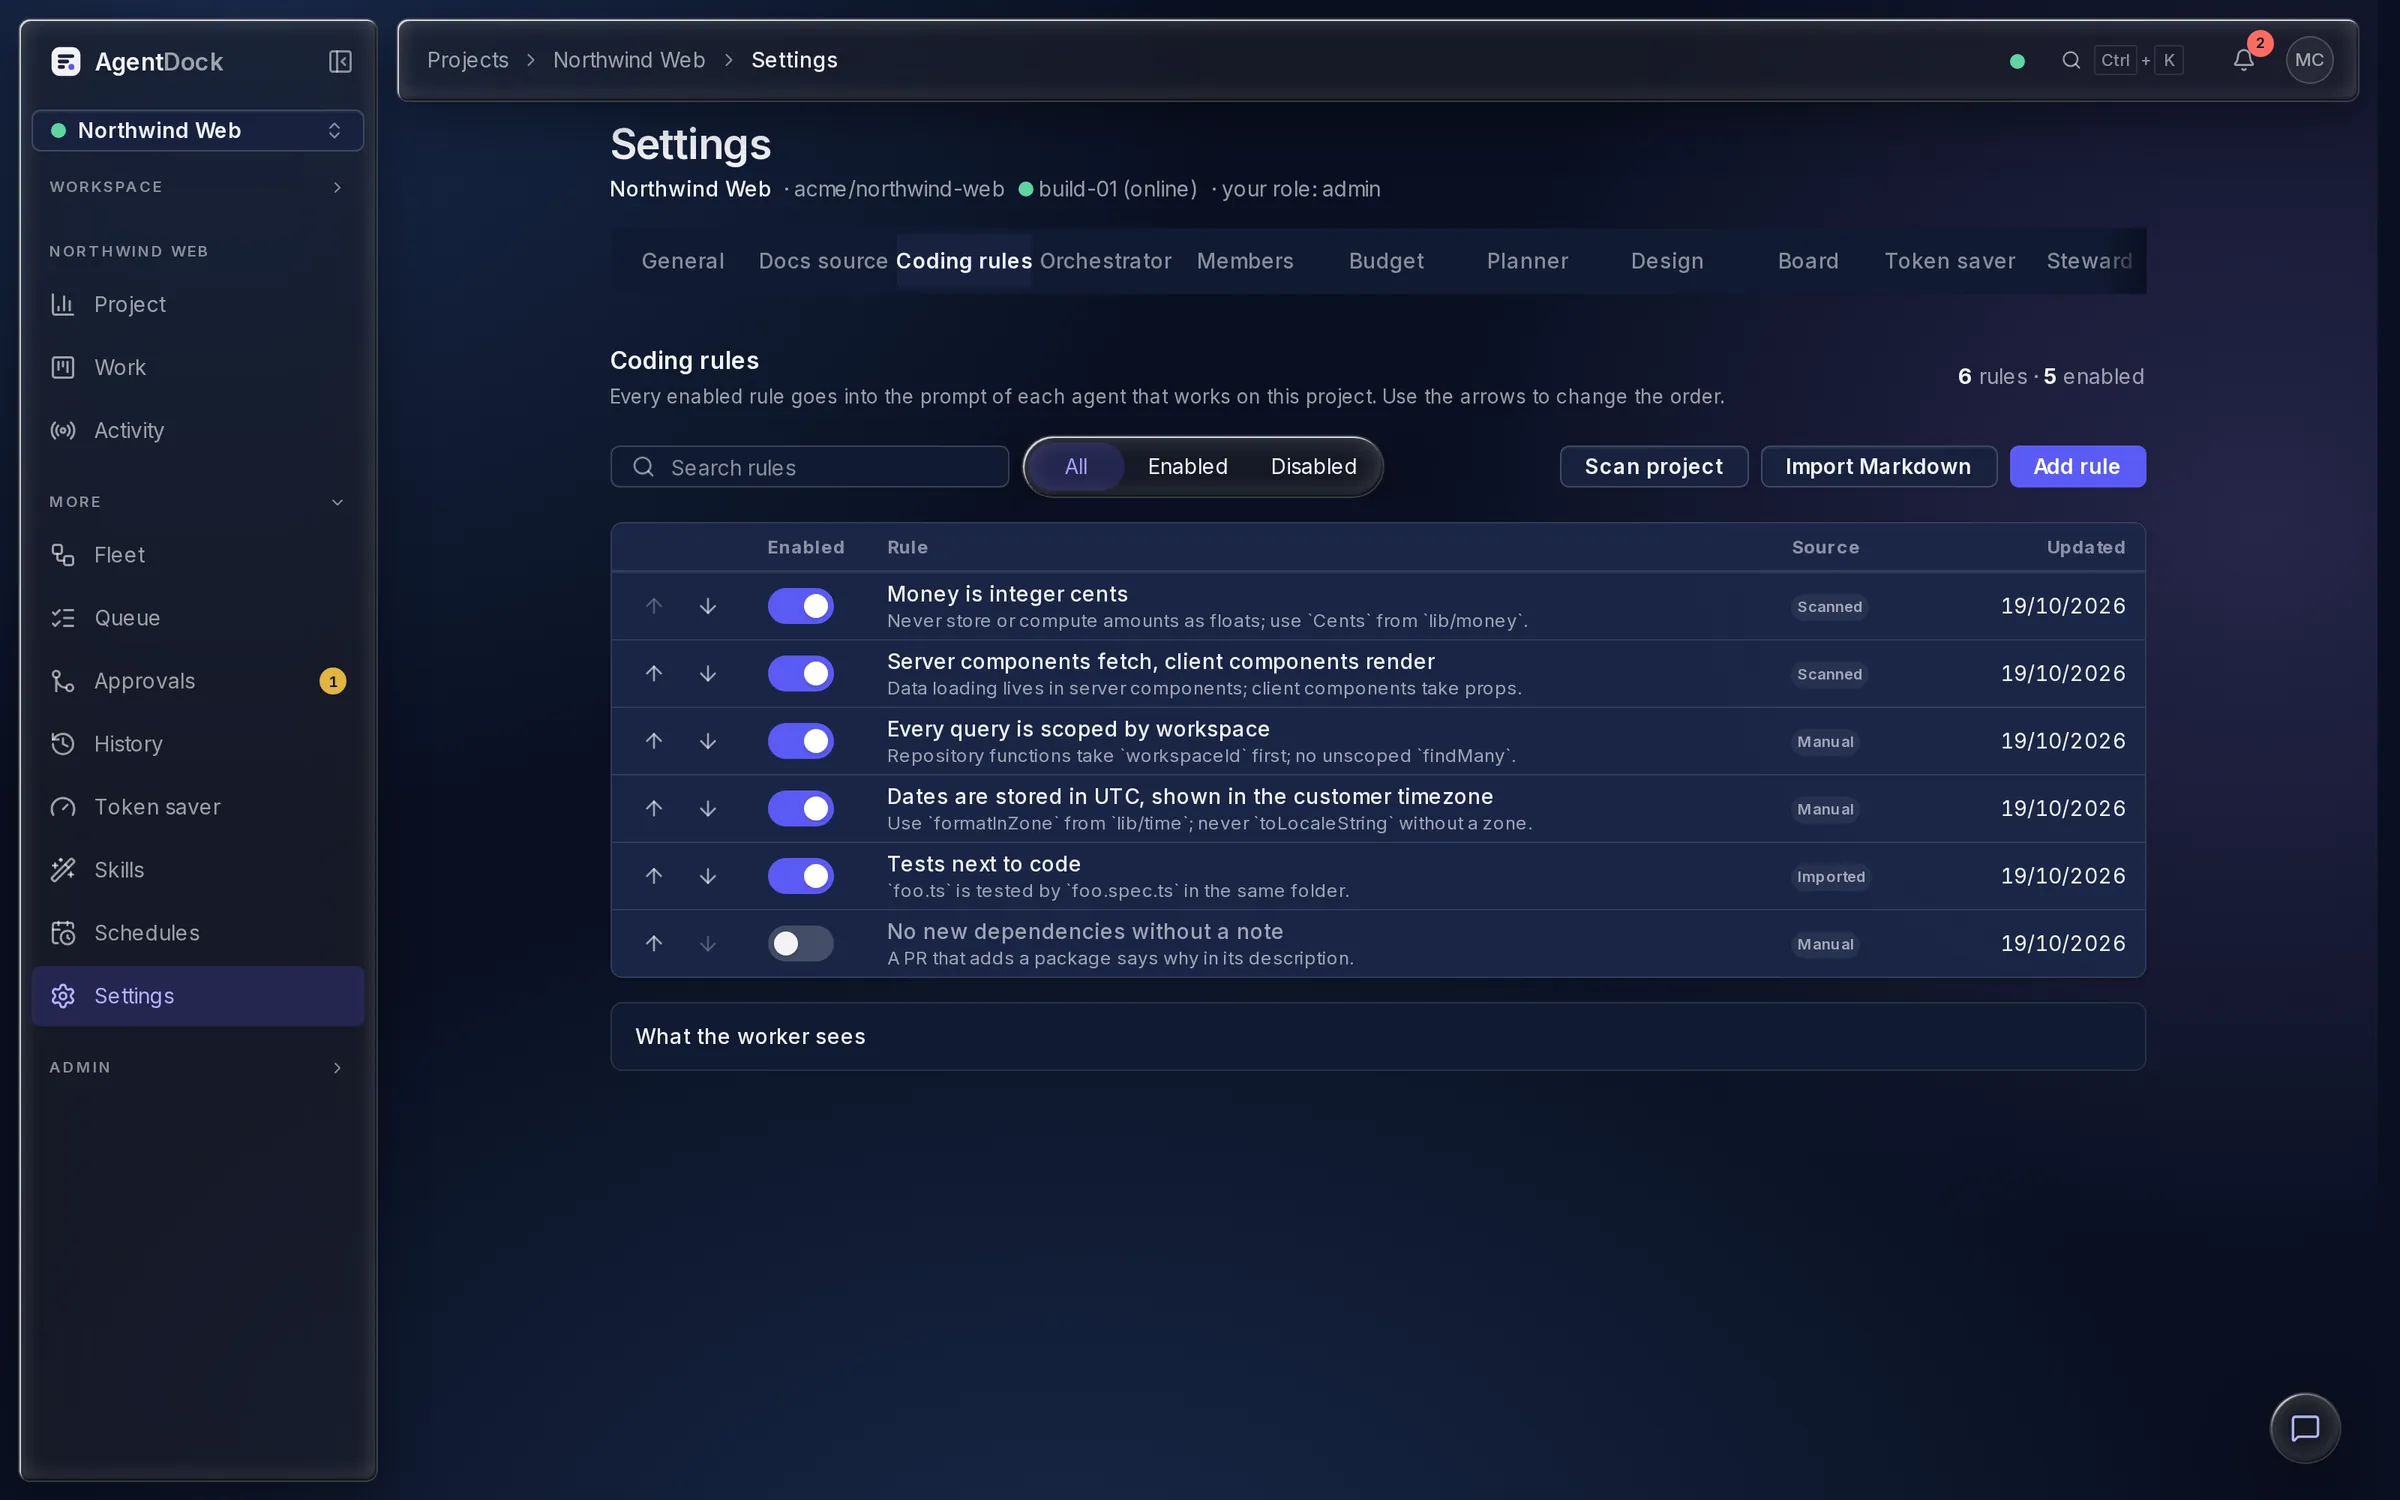This screenshot has width=2400, height=1500.
Task: Open the Design tab
Action: pyautogui.click(x=1667, y=261)
